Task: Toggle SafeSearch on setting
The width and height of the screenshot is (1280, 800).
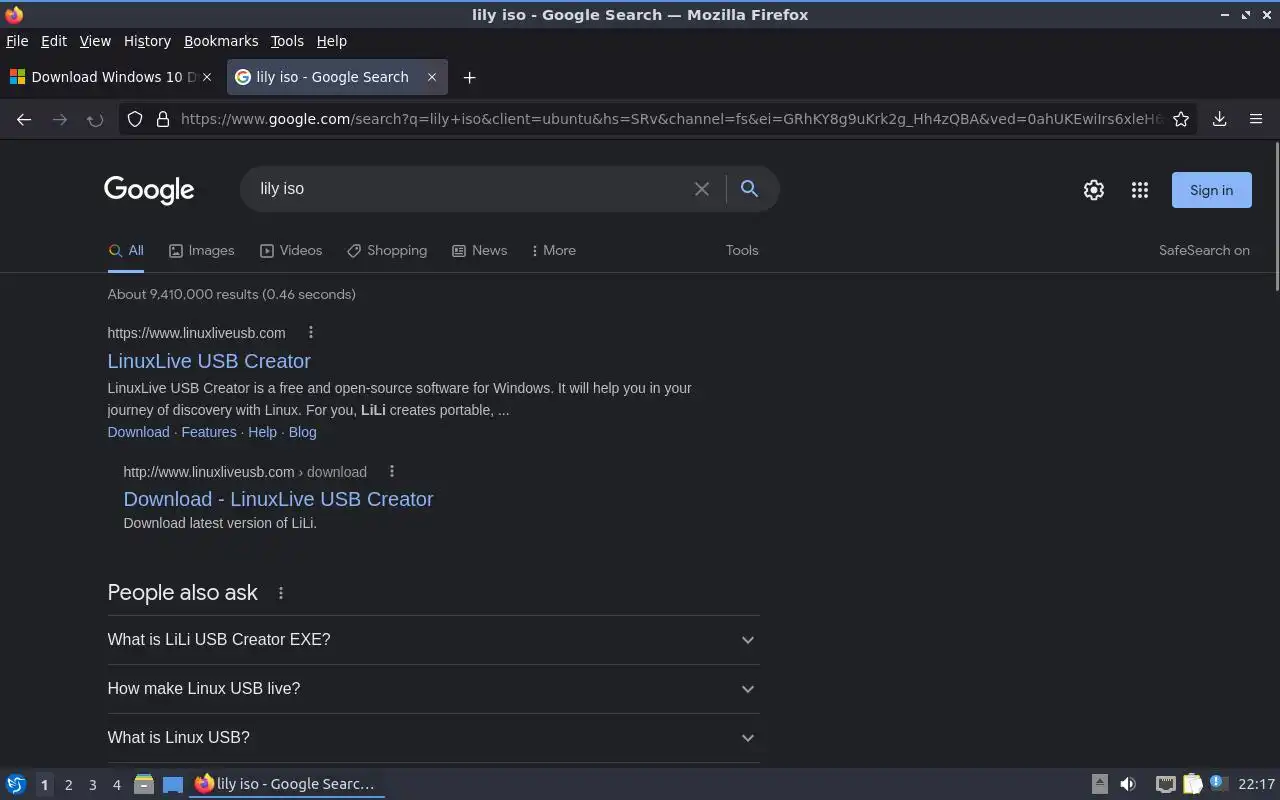Action: 1204,250
